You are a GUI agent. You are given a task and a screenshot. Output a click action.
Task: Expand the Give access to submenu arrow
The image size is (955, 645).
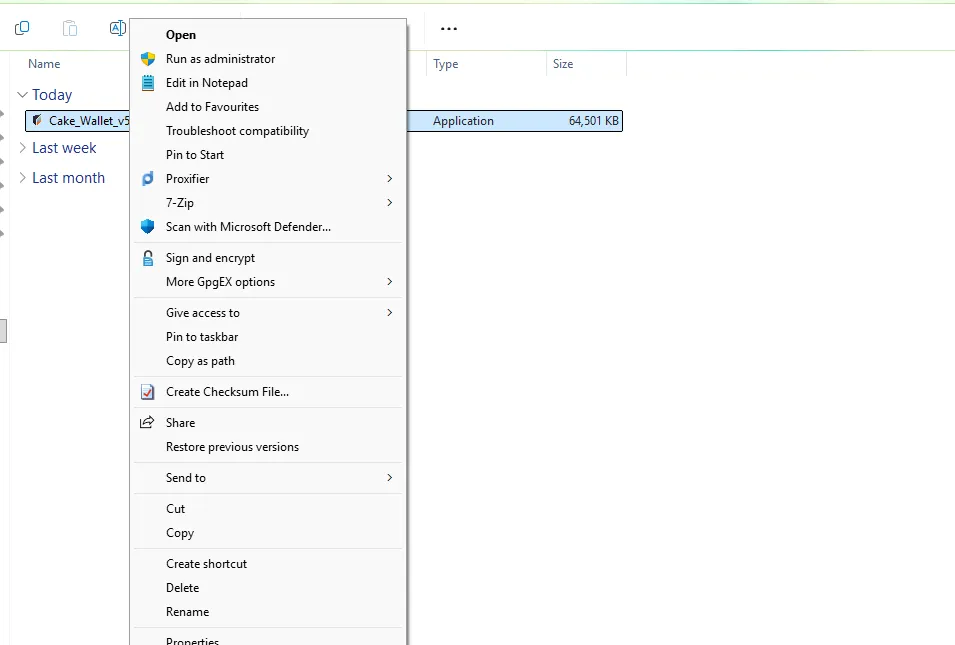tap(390, 312)
